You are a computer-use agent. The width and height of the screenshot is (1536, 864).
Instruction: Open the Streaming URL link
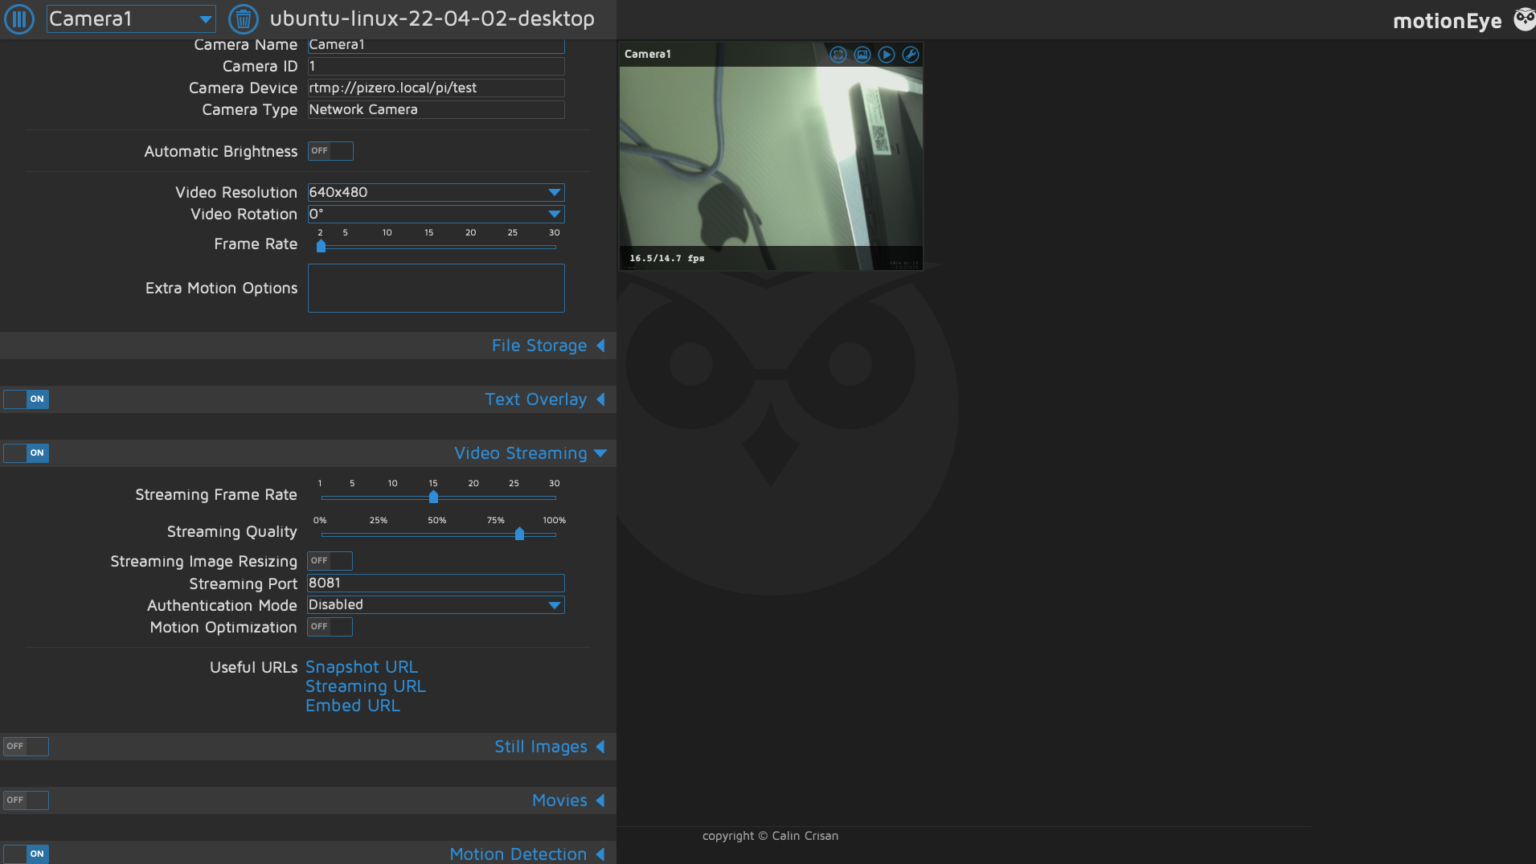tap(365, 686)
